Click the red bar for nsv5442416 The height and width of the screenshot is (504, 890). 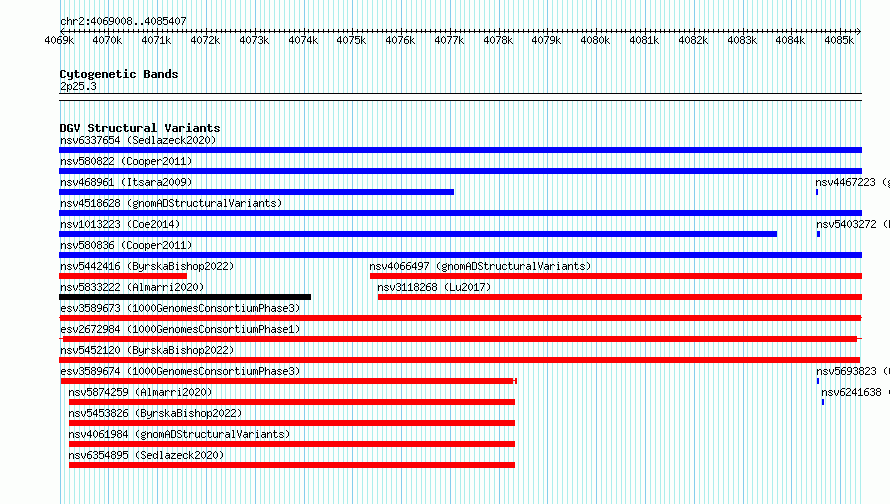point(123,276)
